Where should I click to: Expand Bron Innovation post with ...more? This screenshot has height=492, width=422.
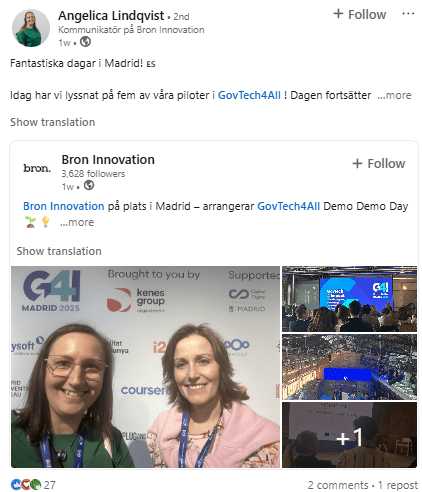coord(77,222)
